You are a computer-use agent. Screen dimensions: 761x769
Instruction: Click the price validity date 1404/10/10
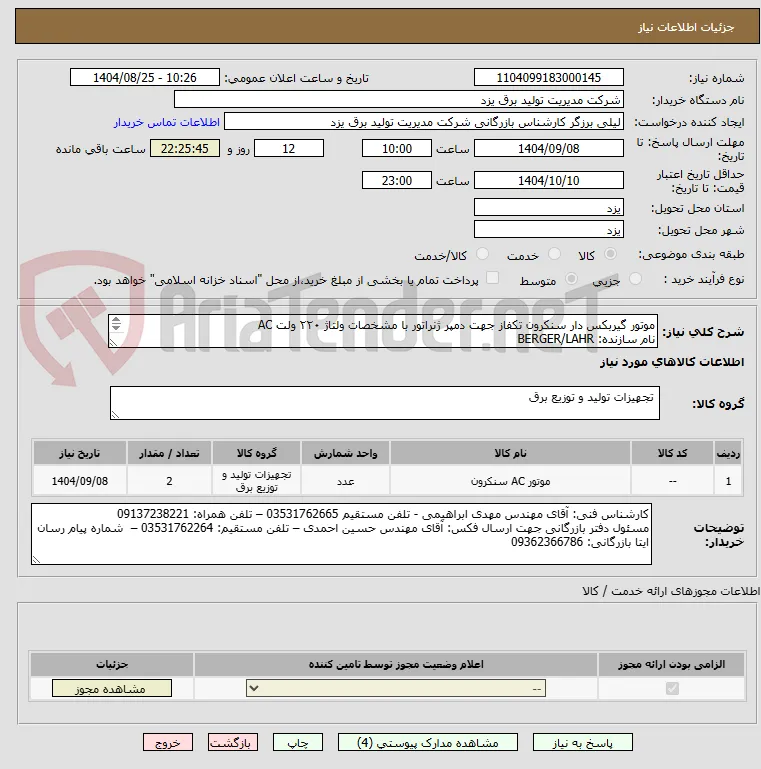(549, 180)
